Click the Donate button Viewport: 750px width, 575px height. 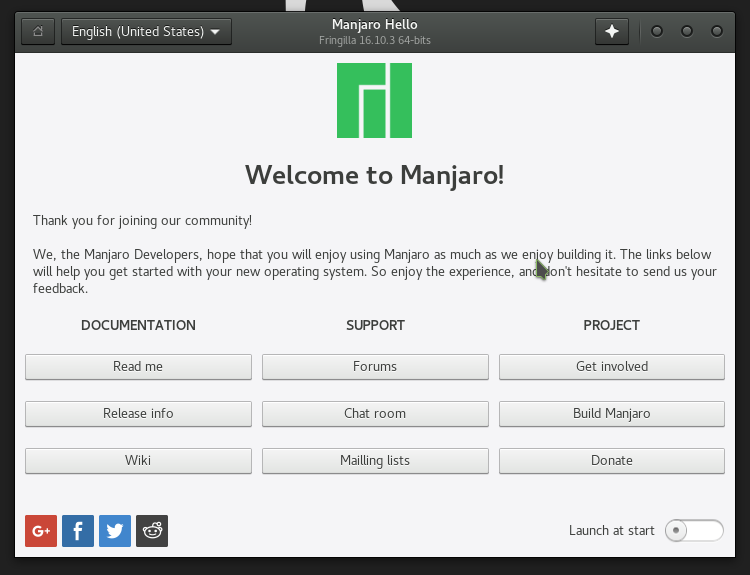click(x=612, y=461)
